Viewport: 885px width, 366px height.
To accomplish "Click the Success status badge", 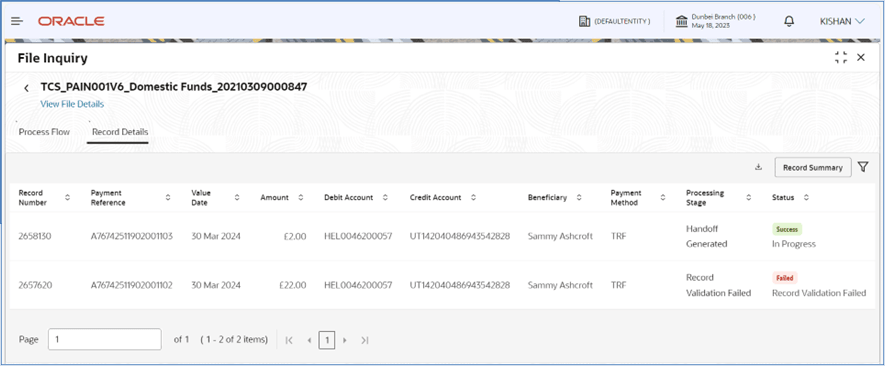I will click(x=787, y=229).
